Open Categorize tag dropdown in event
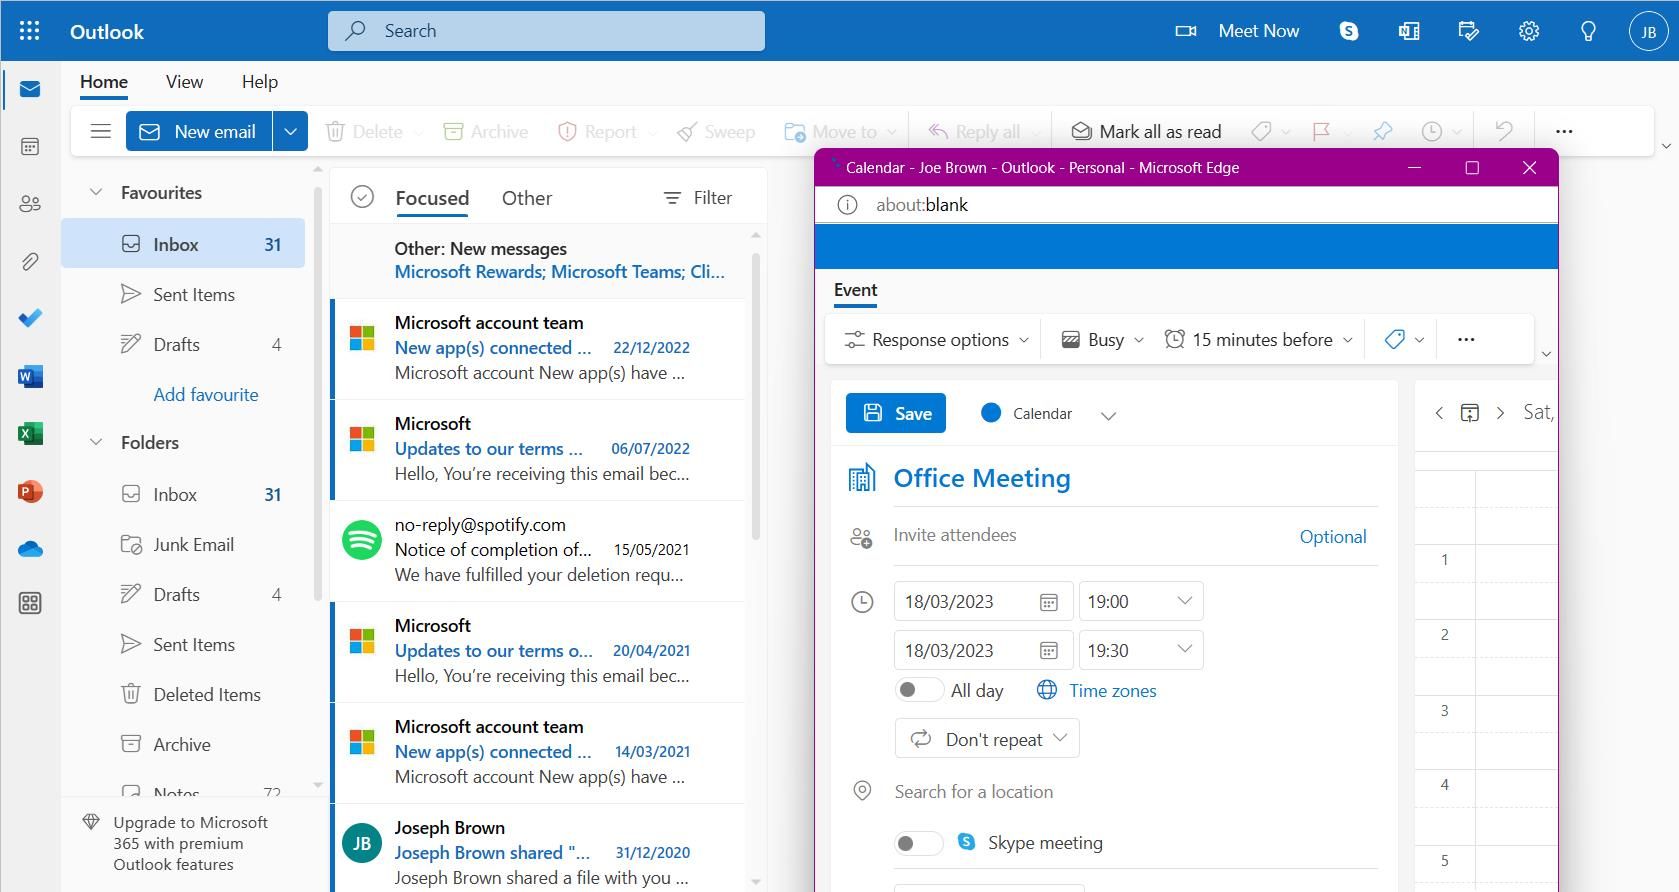Screen dimensions: 1679x892 coord(1404,340)
